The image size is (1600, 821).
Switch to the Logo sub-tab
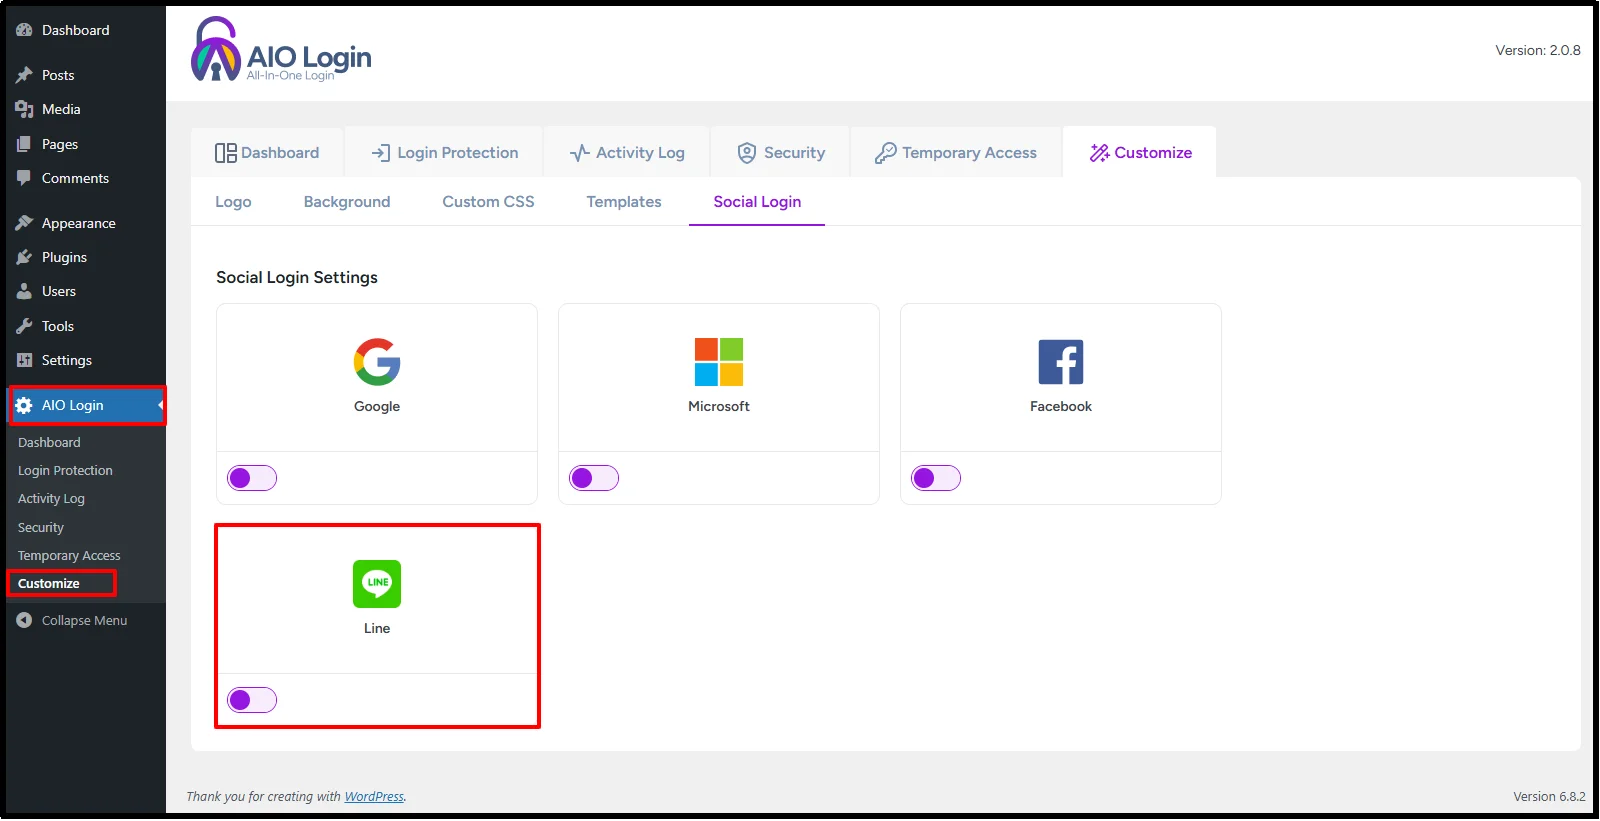[233, 202]
